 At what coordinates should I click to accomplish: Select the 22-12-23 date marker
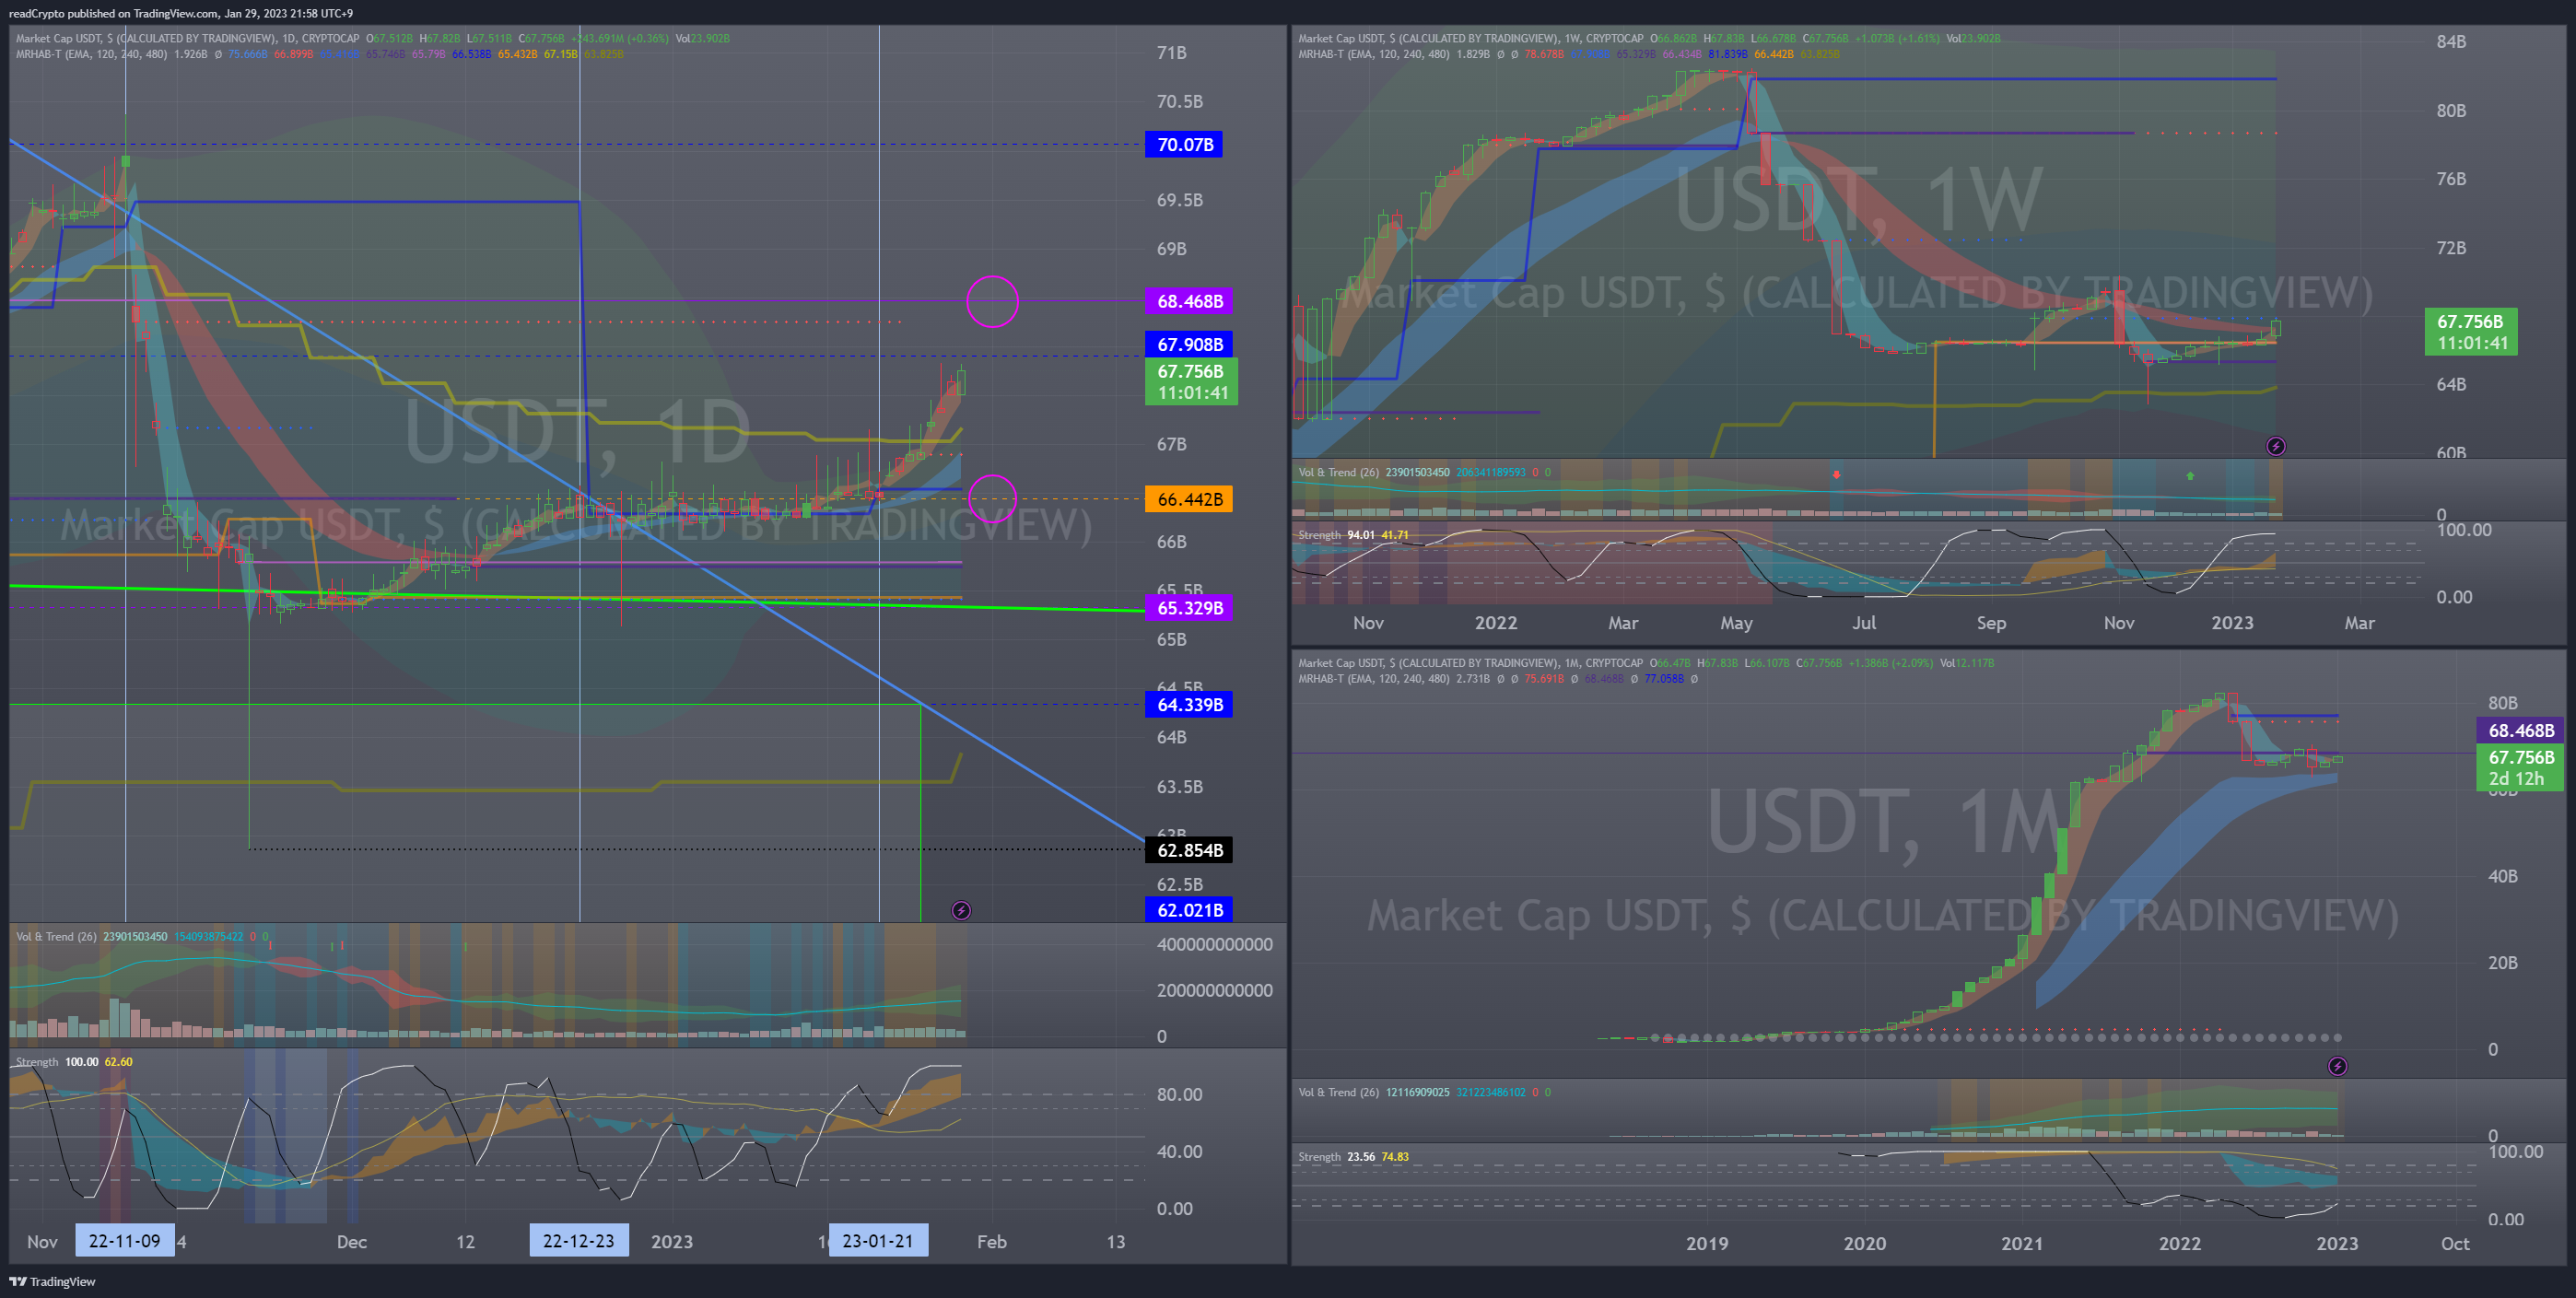579,1241
